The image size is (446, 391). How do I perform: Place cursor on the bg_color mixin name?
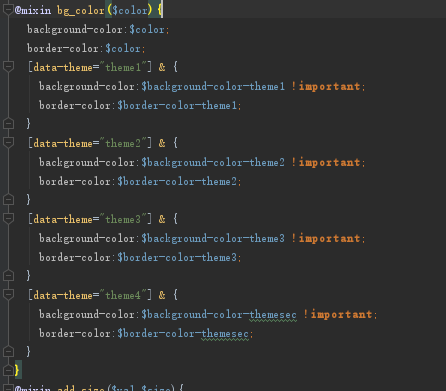tap(81, 10)
